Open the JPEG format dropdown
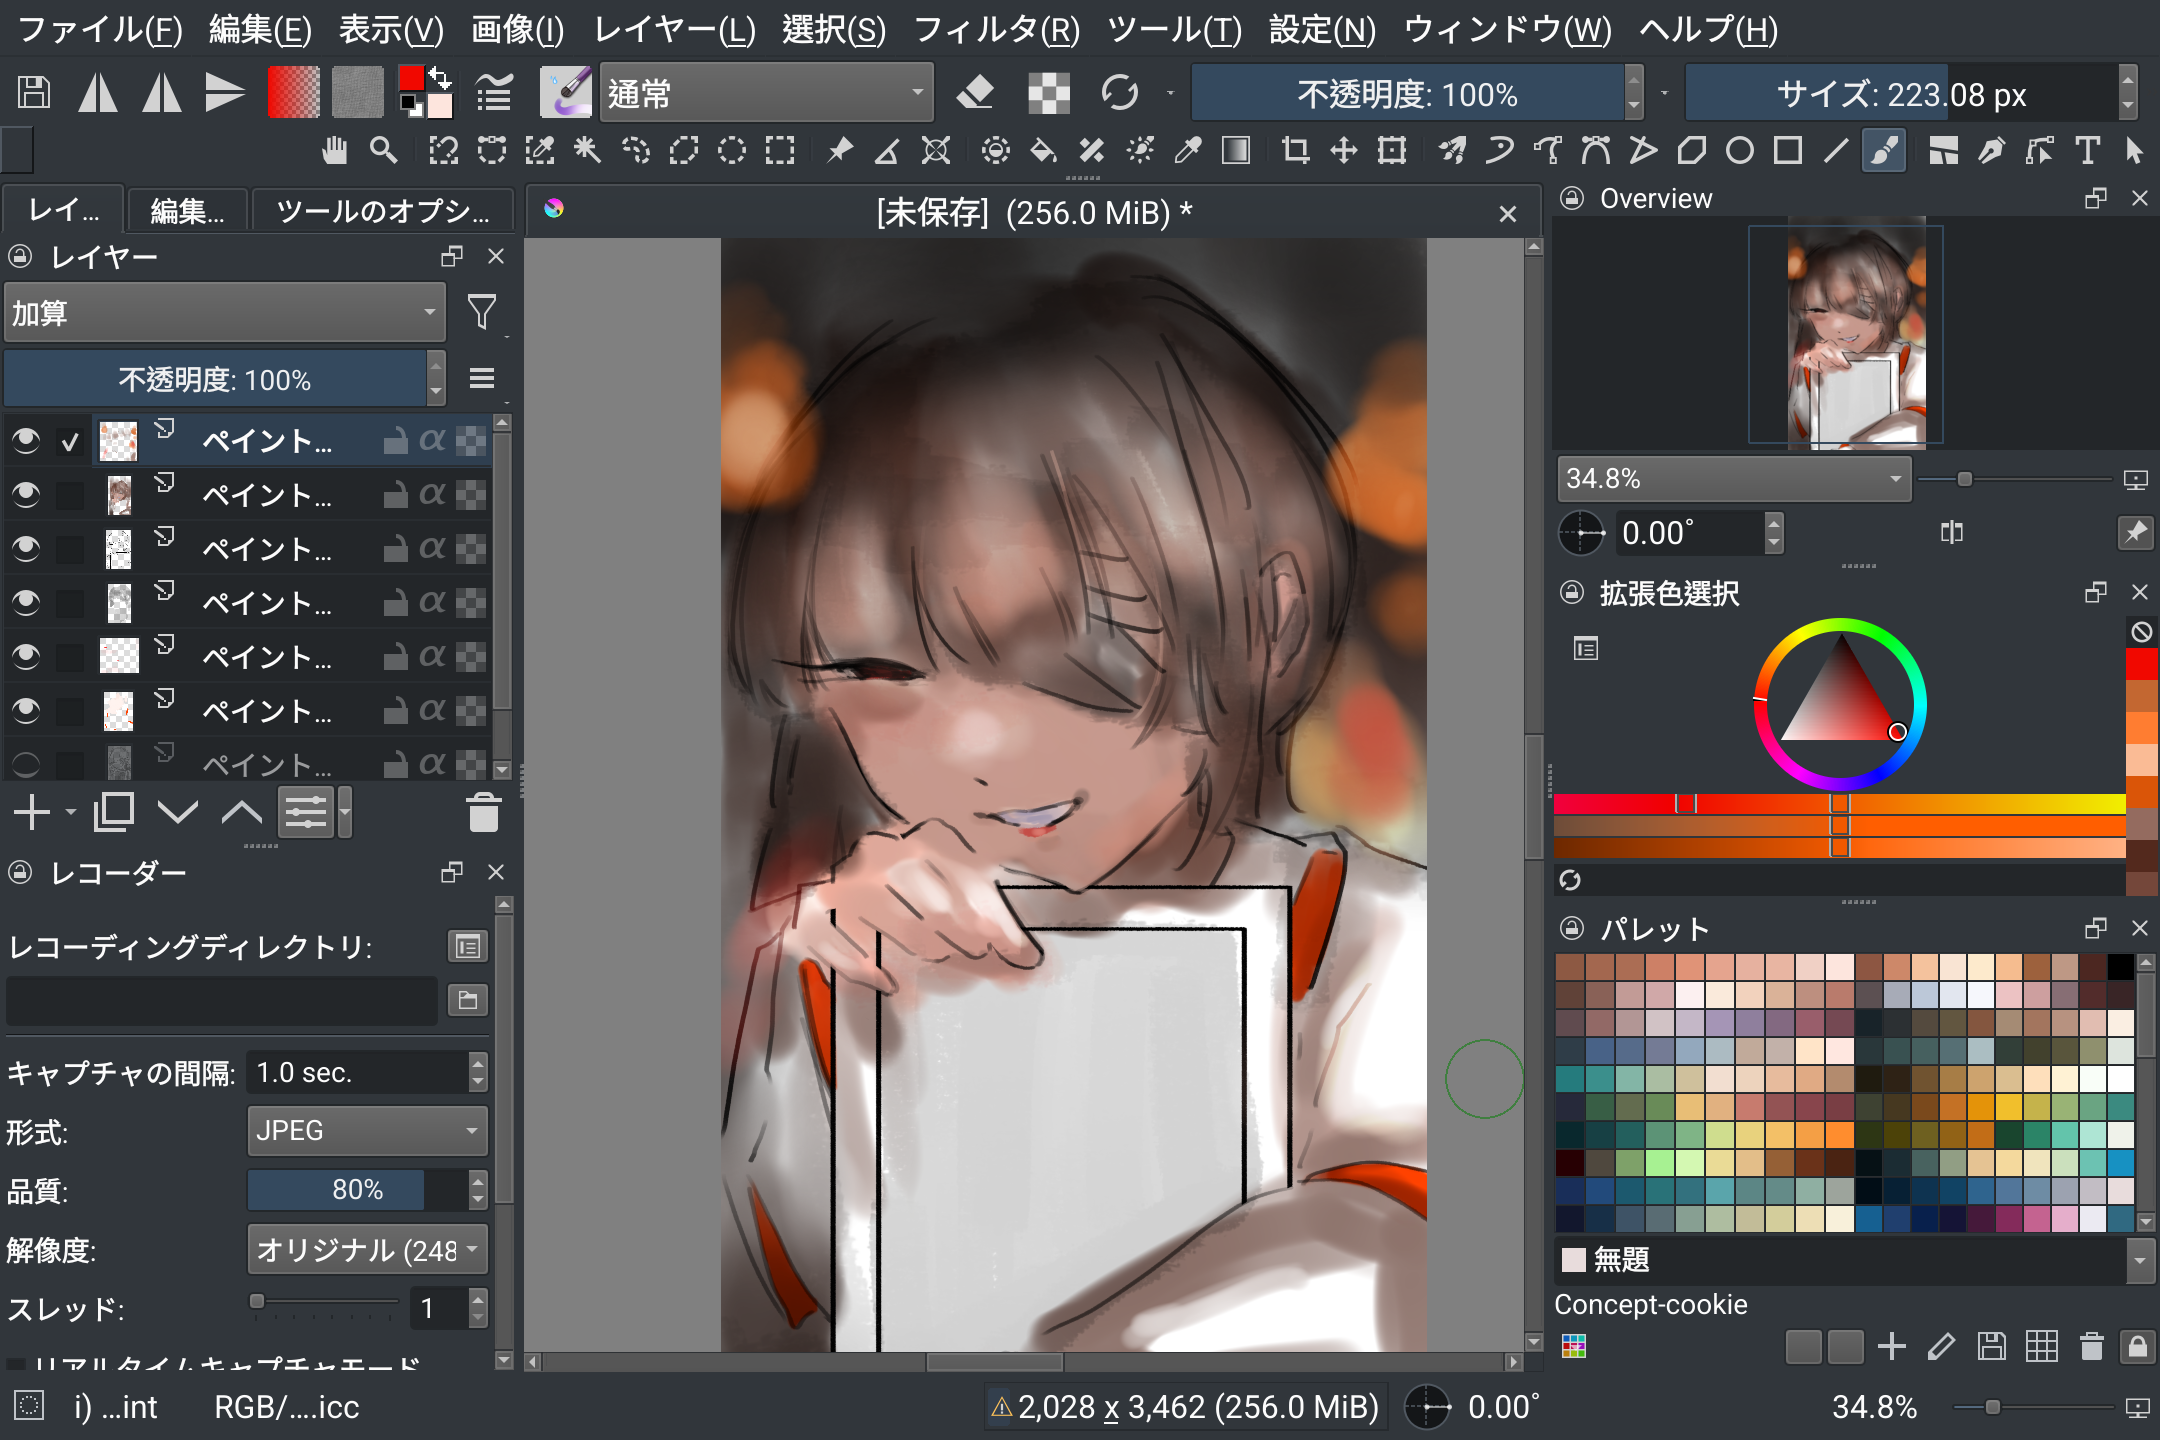Image resolution: width=2160 pixels, height=1440 pixels. tap(366, 1131)
